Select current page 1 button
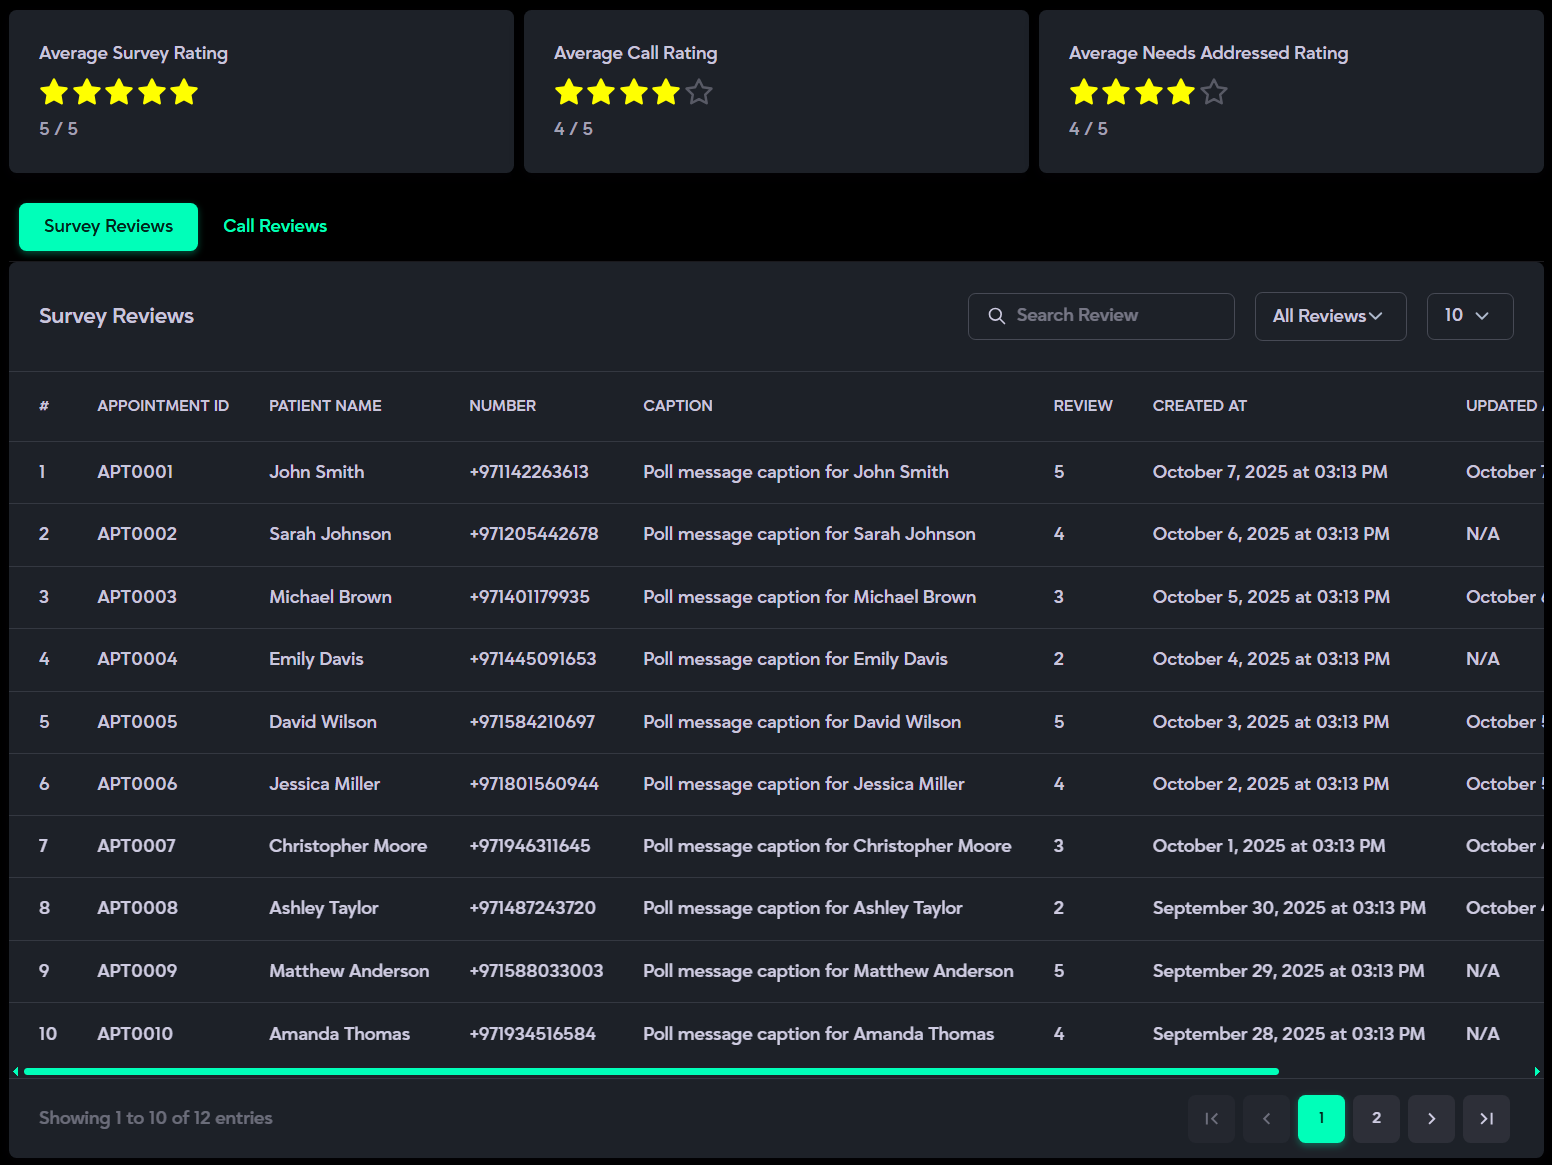1552x1165 pixels. click(1321, 1119)
